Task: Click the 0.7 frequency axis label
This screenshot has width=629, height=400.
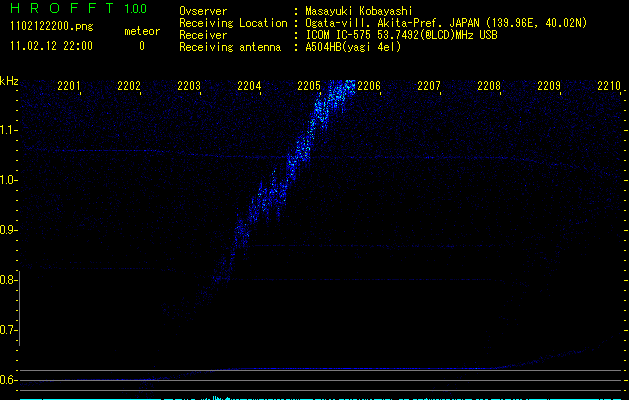Action: (7, 330)
